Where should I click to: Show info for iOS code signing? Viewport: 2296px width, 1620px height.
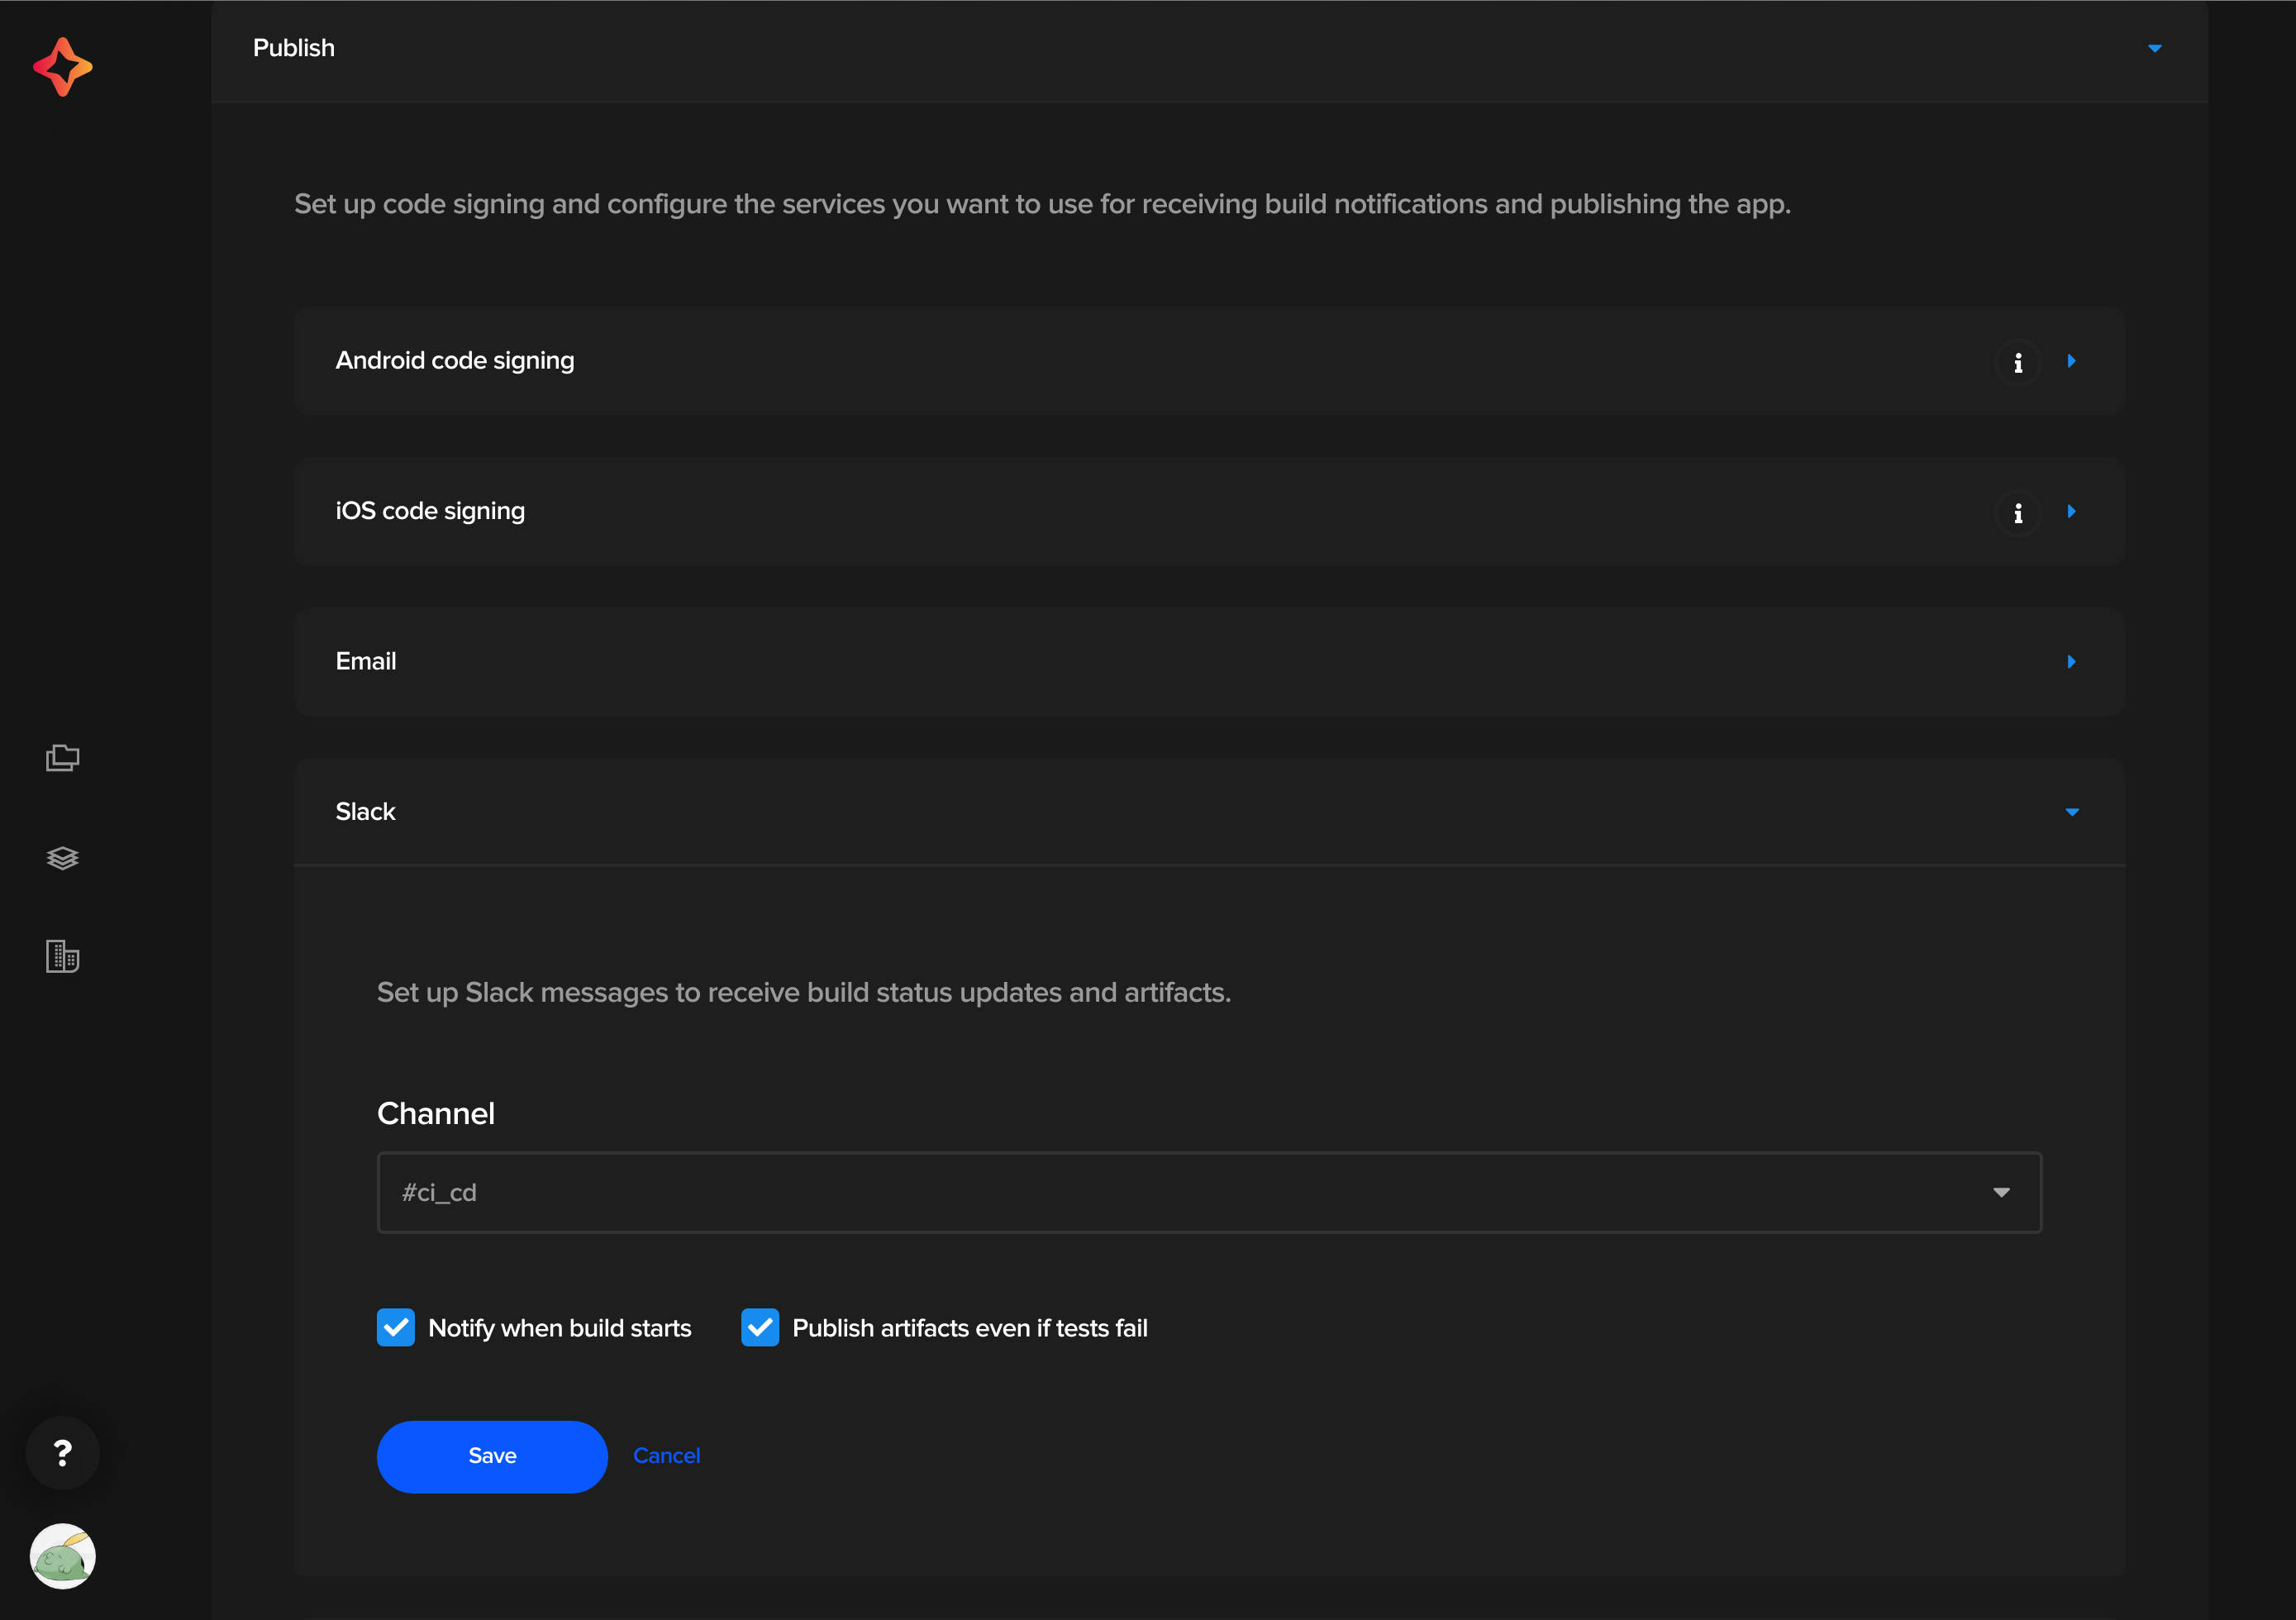pyautogui.click(x=2018, y=513)
